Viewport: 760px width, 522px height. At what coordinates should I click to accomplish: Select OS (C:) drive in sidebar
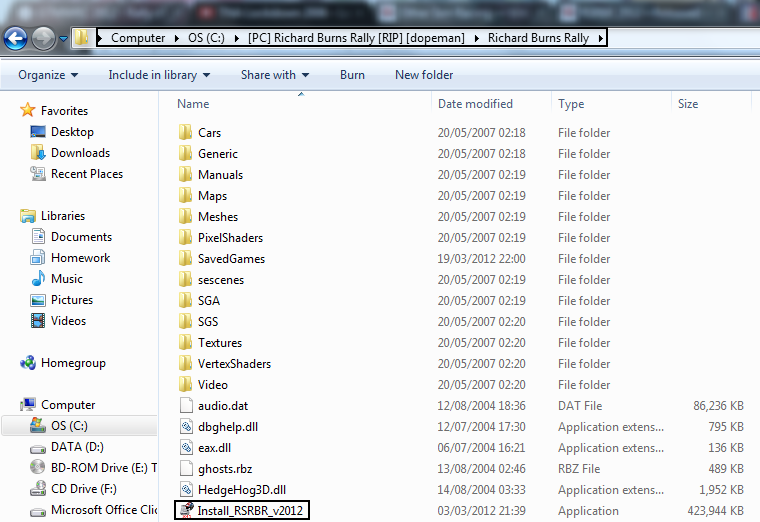(x=69, y=426)
